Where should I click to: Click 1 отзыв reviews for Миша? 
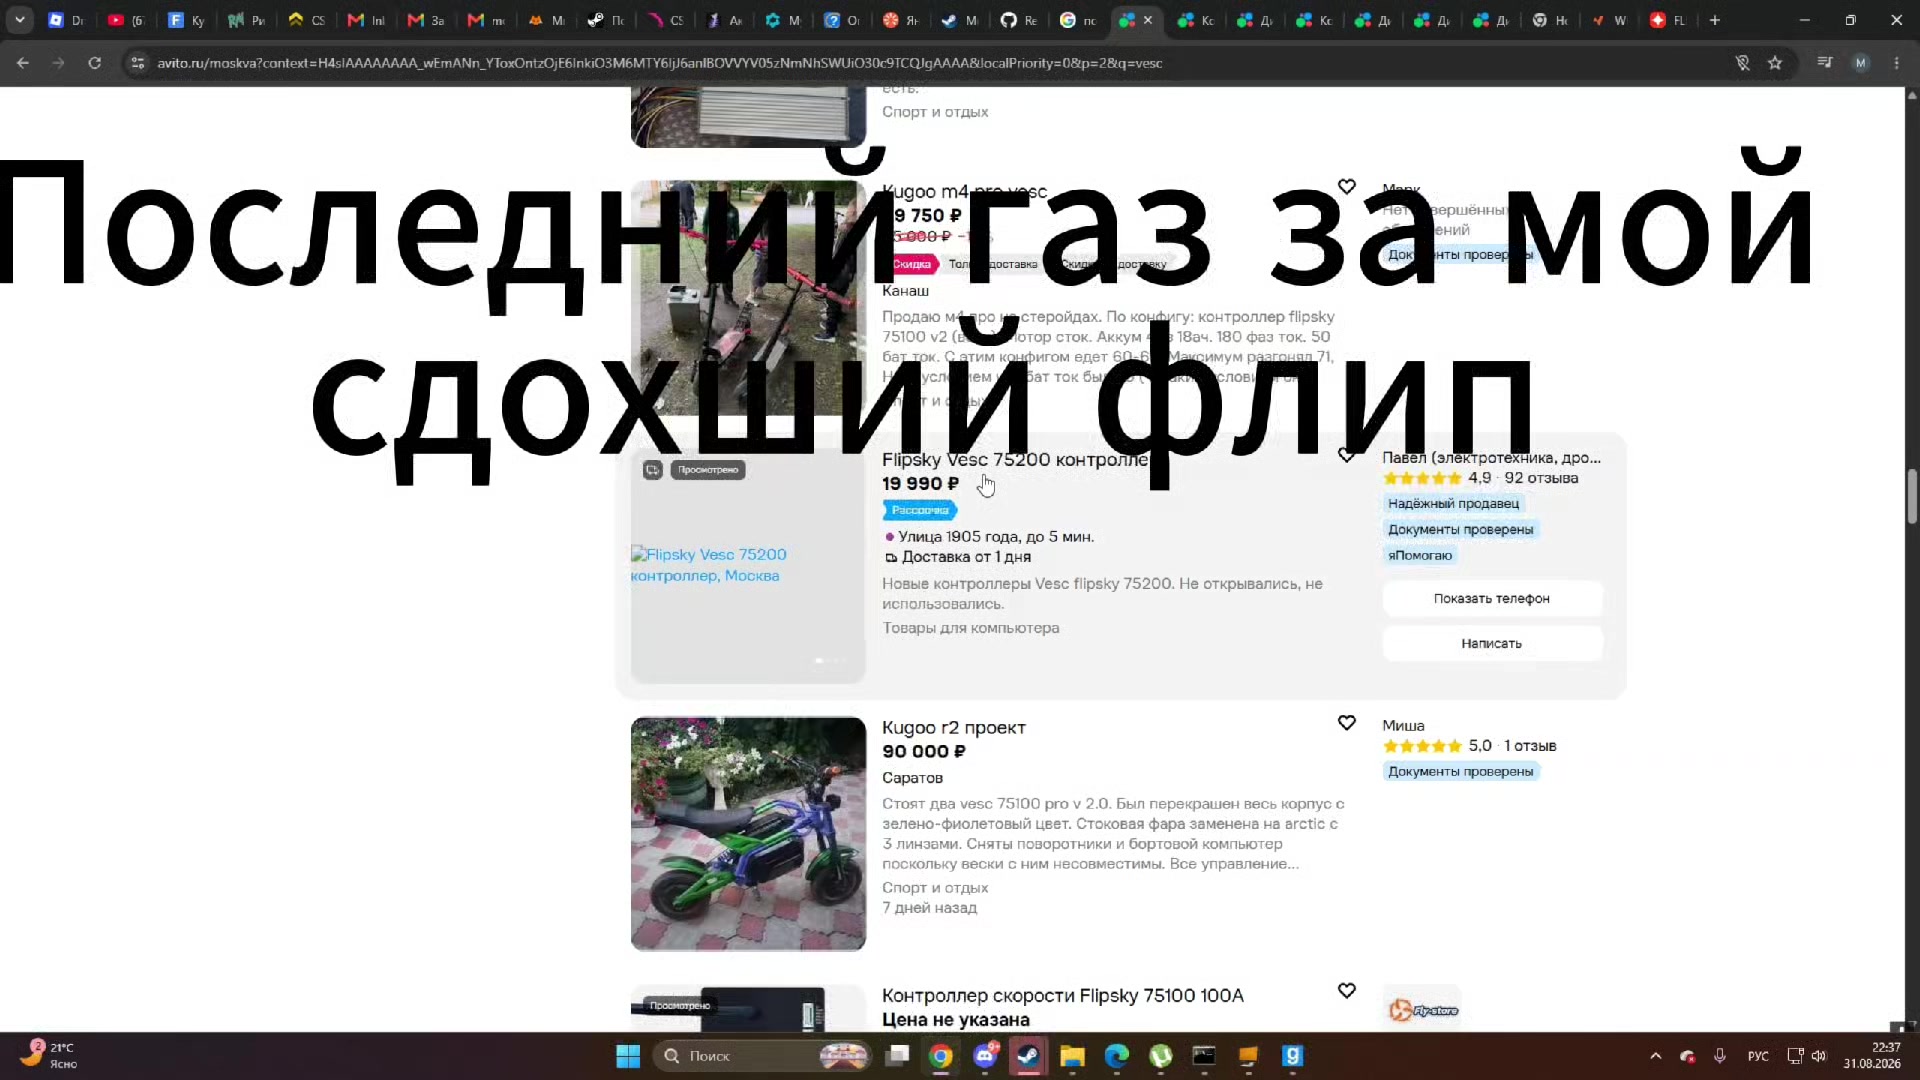point(1530,746)
